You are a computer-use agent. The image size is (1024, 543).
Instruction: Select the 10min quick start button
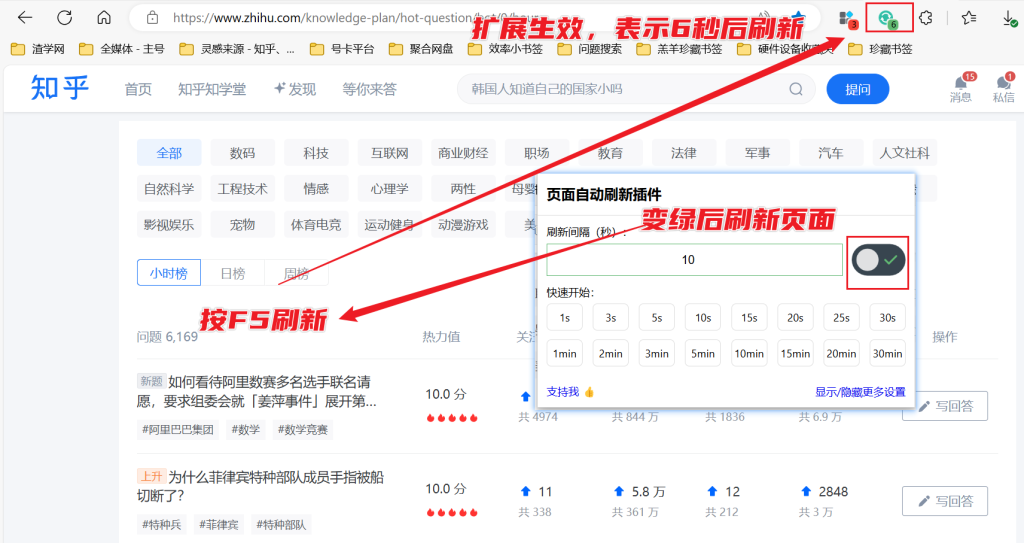749,354
